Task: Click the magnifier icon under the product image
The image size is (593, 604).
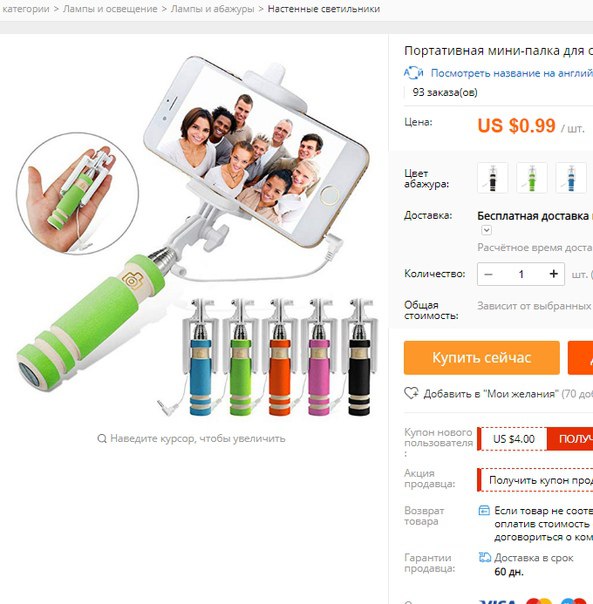Action: click(x=102, y=438)
